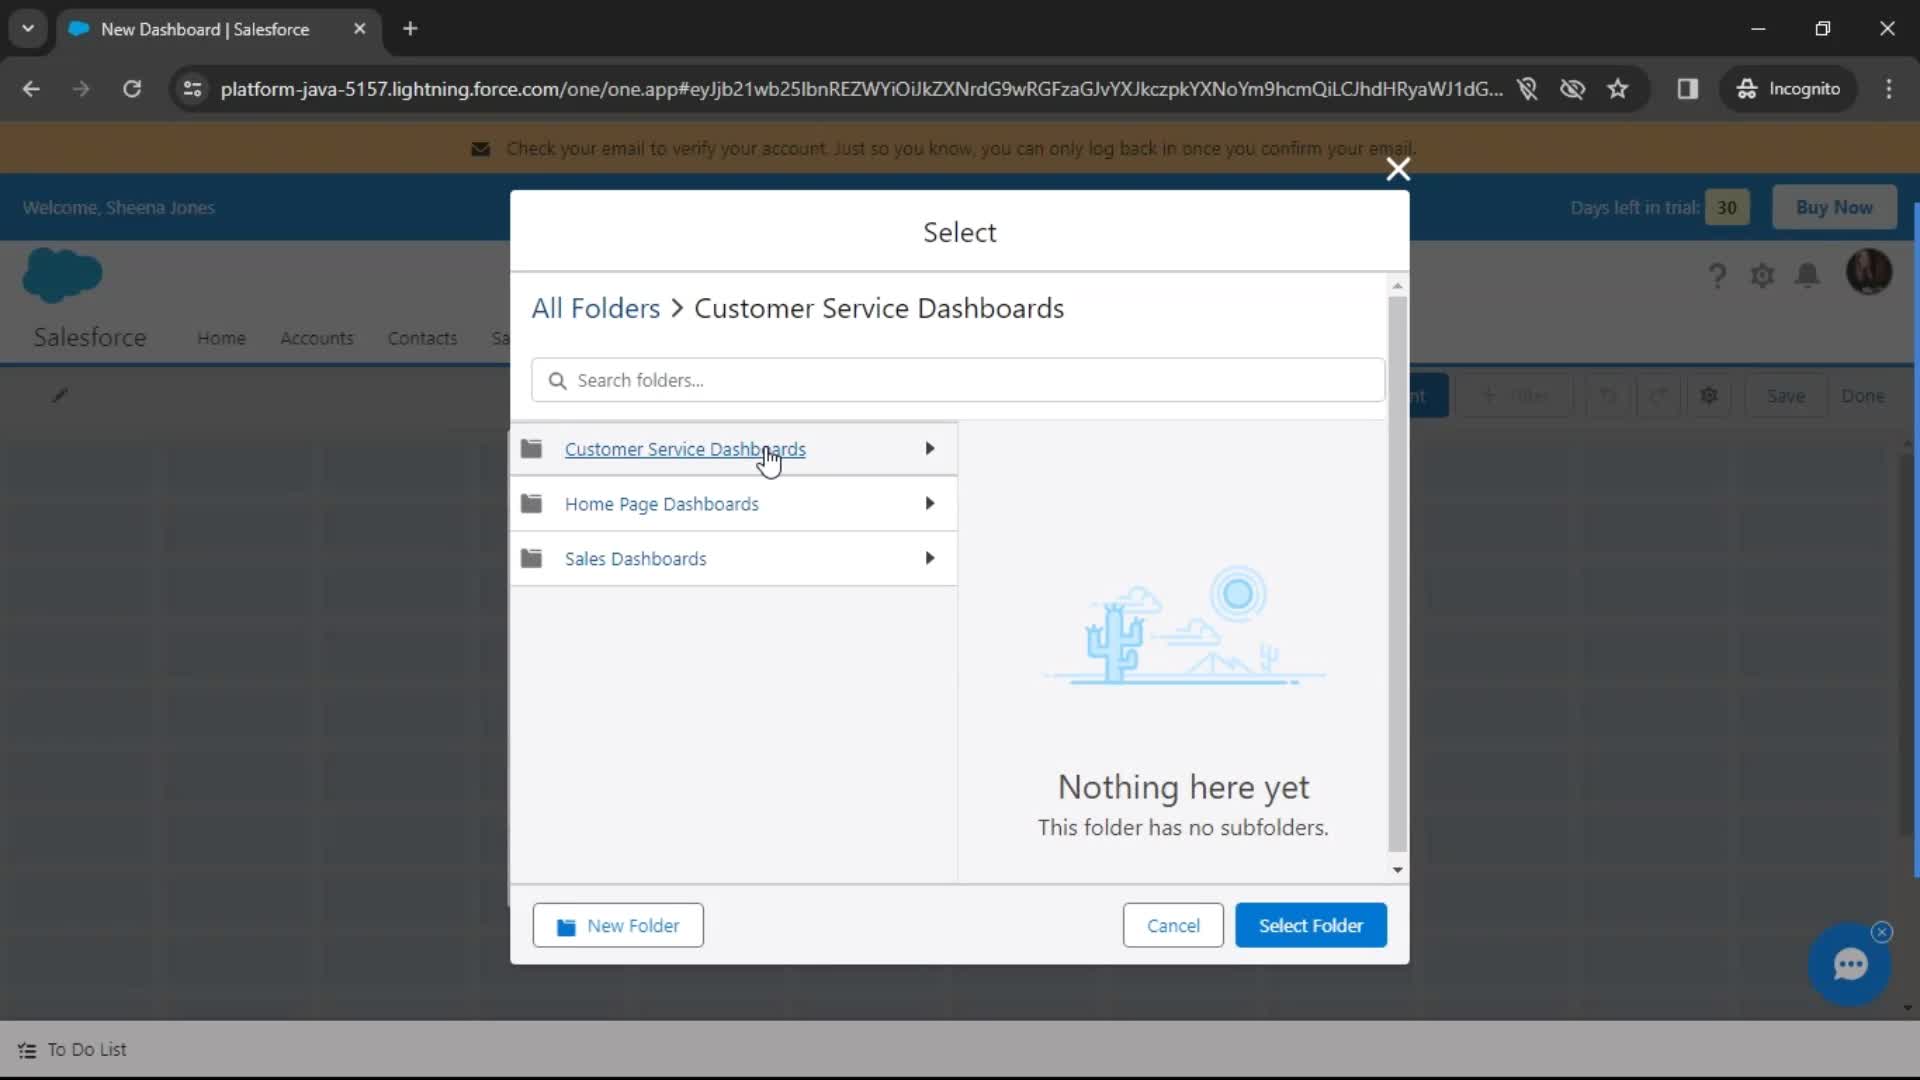The height and width of the screenshot is (1080, 1920).
Task: Bookmark this page with the star icon
Action: click(1618, 89)
